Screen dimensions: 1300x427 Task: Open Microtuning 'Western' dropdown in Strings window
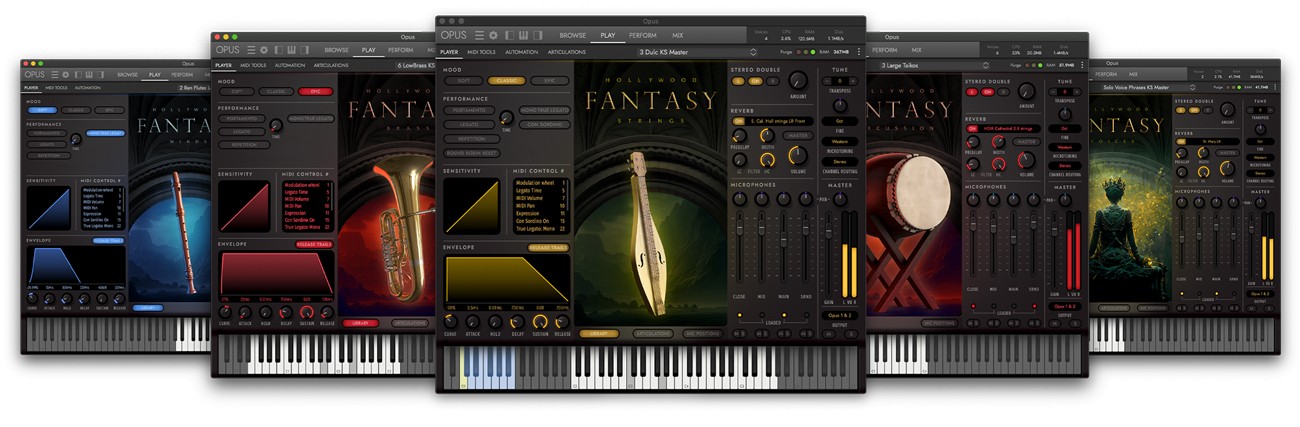[840, 142]
